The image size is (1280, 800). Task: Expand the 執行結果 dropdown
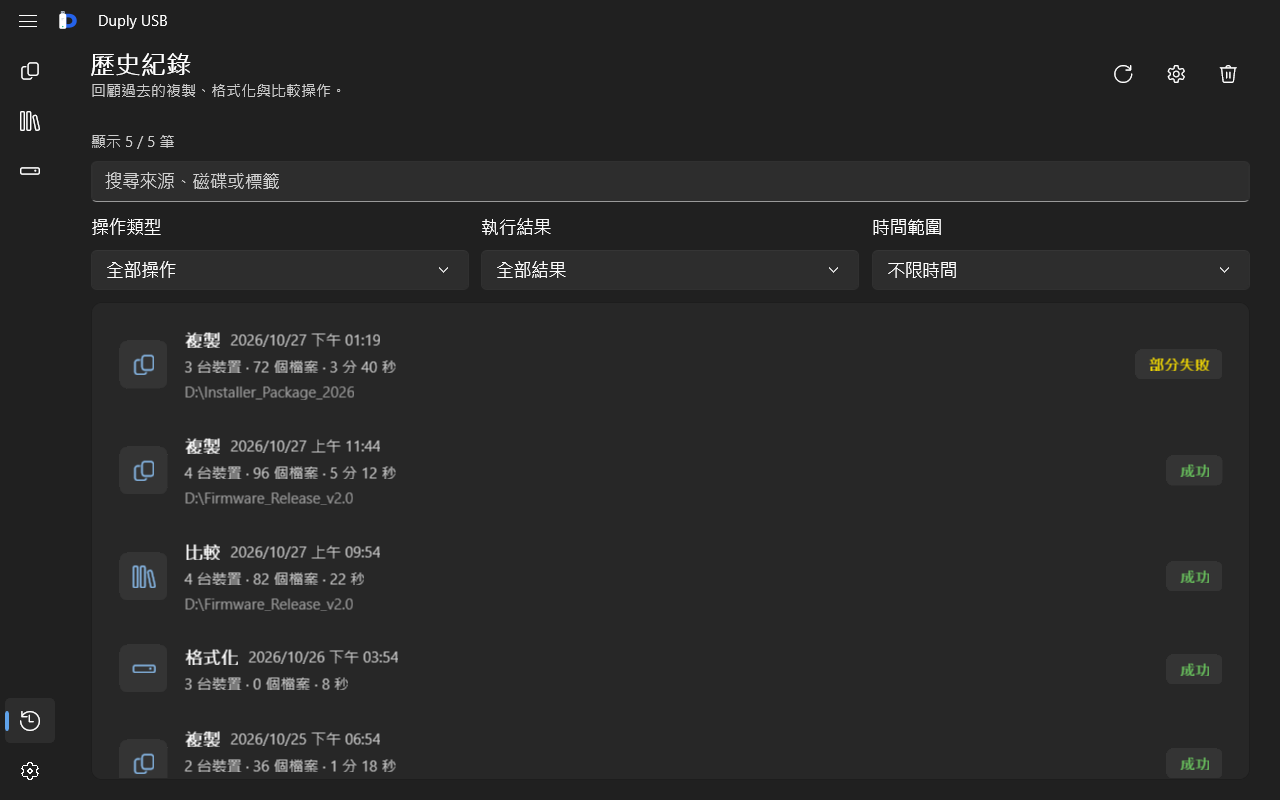(670, 270)
